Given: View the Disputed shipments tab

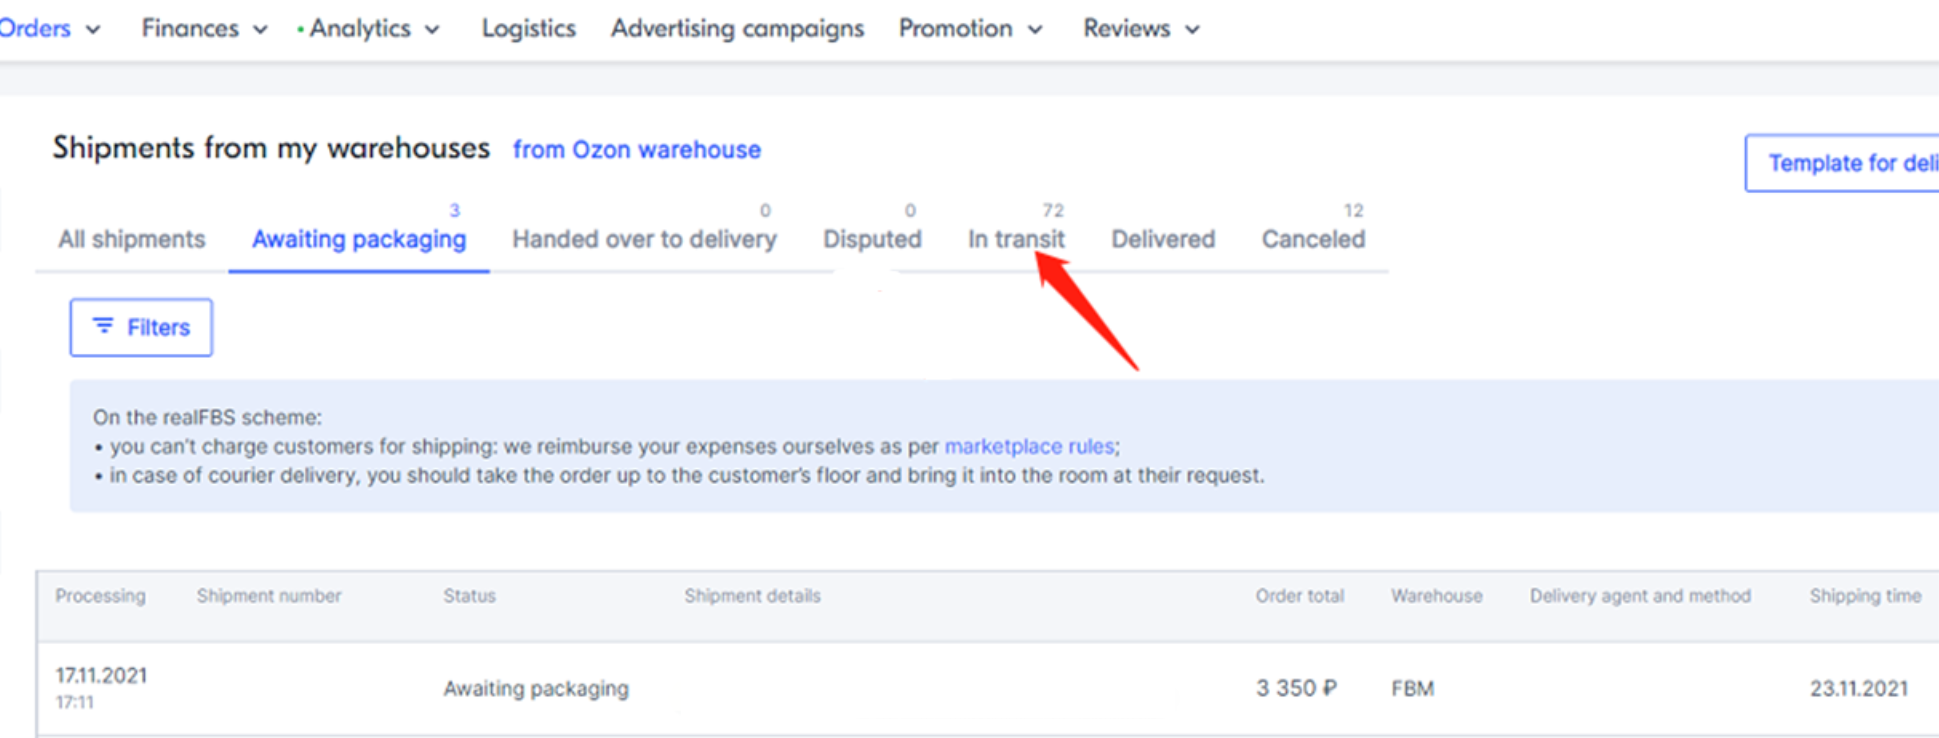Looking at the screenshot, I should tap(872, 240).
